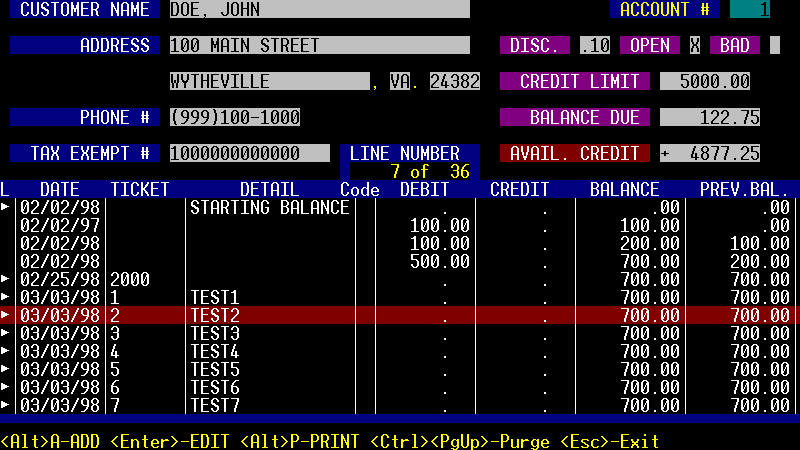Click the arrow marker for TEST4 row
Viewport: 800px width, 450px height.
point(5,351)
